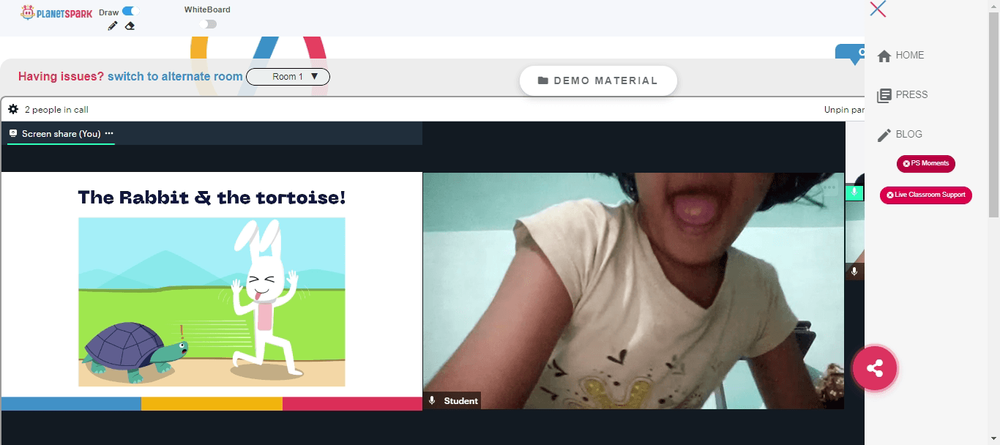
Task: Click the side participant microphone icon
Action: pyautogui.click(x=855, y=272)
